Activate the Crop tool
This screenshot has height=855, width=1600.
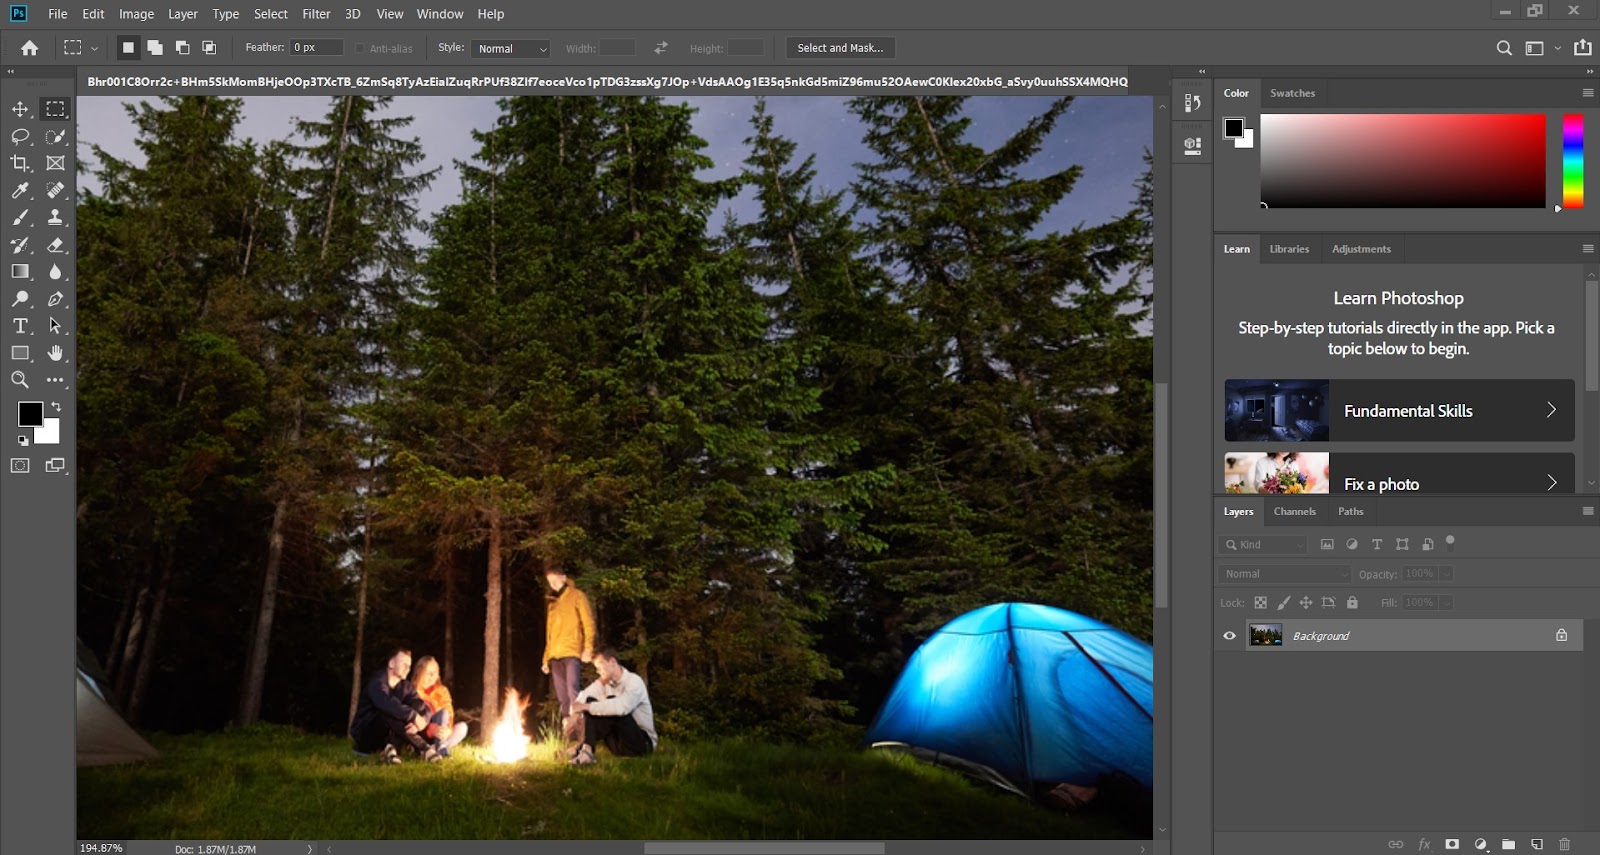pyautogui.click(x=20, y=163)
